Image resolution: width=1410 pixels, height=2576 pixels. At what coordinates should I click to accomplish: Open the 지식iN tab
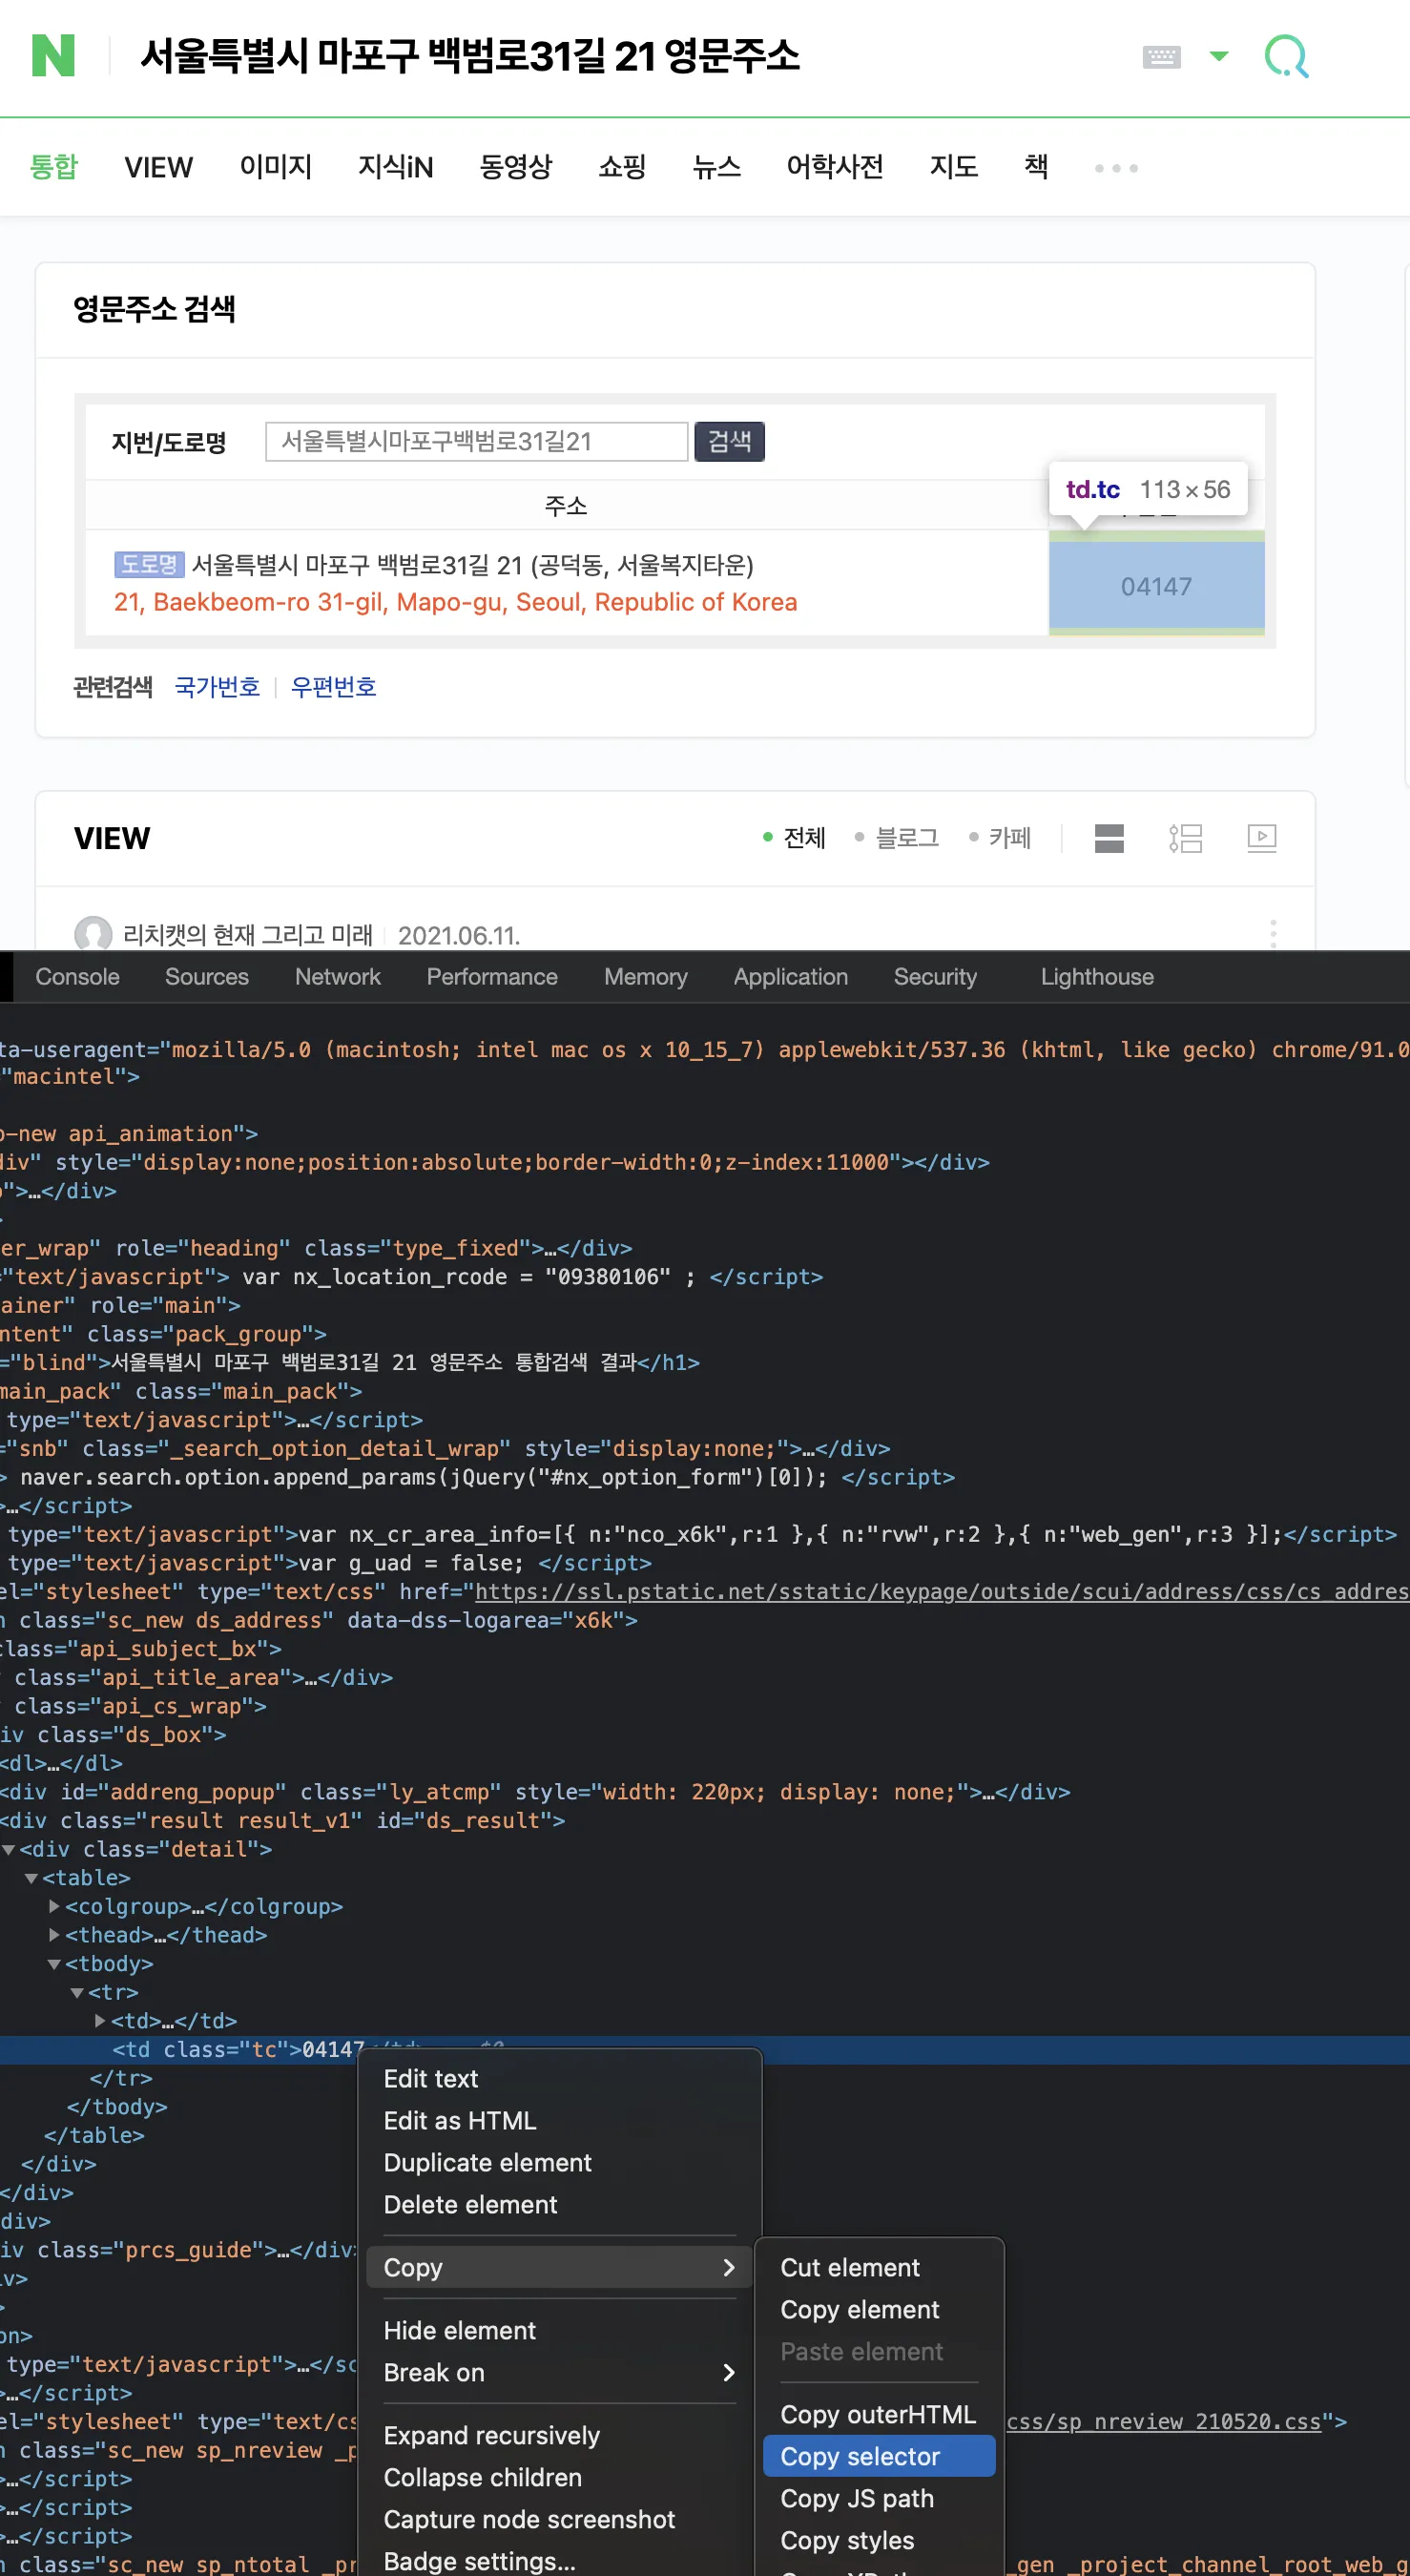(396, 166)
